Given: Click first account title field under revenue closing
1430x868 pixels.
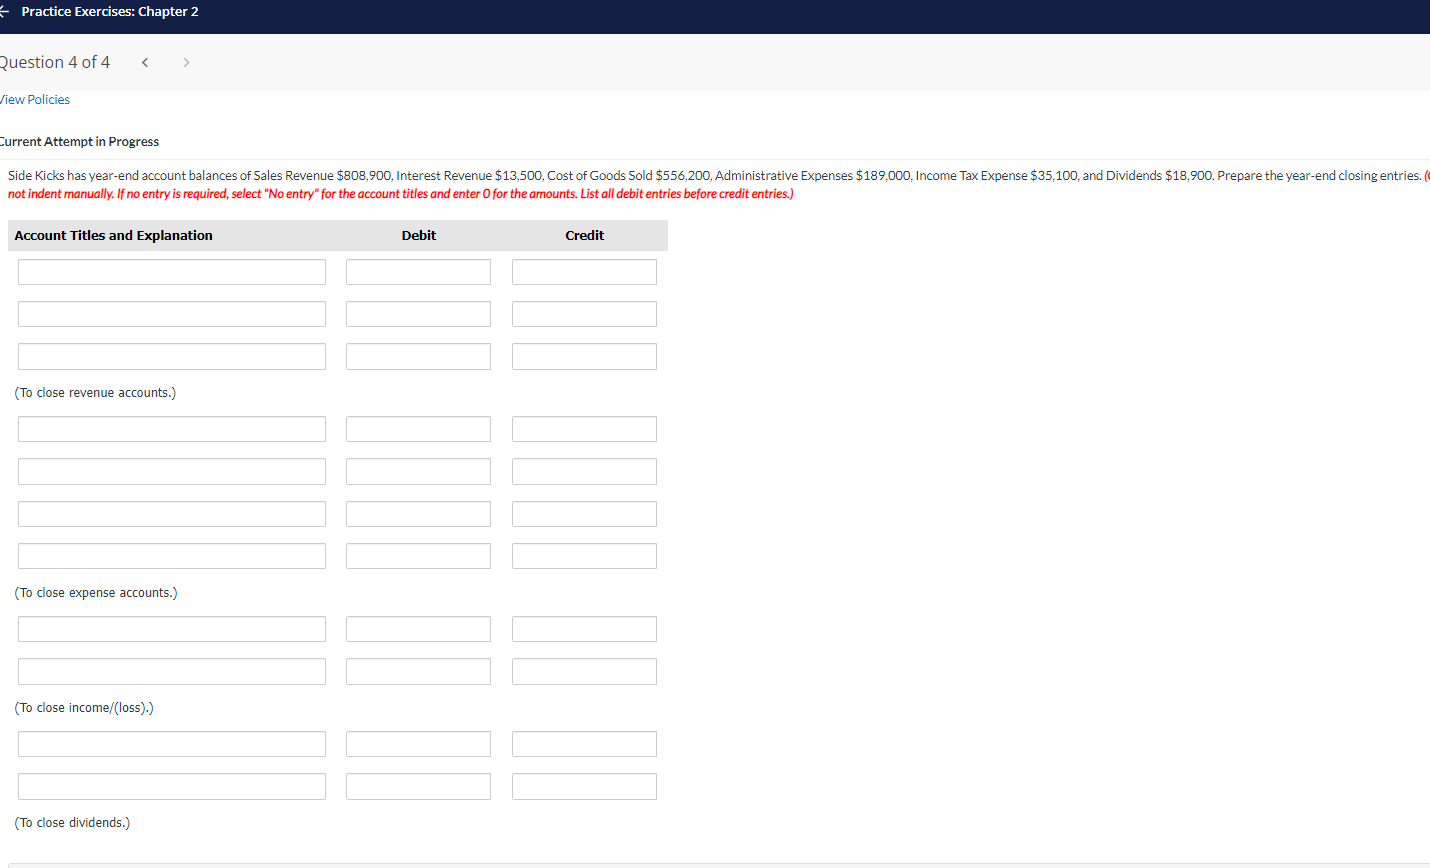Looking at the screenshot, I should 172,272.
